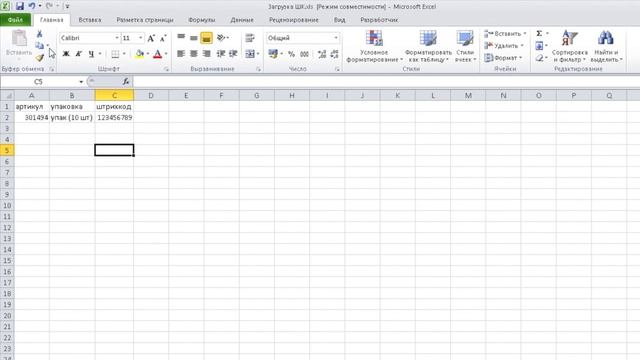
Task: Increase the cell indent
Action: coord(233,54)
